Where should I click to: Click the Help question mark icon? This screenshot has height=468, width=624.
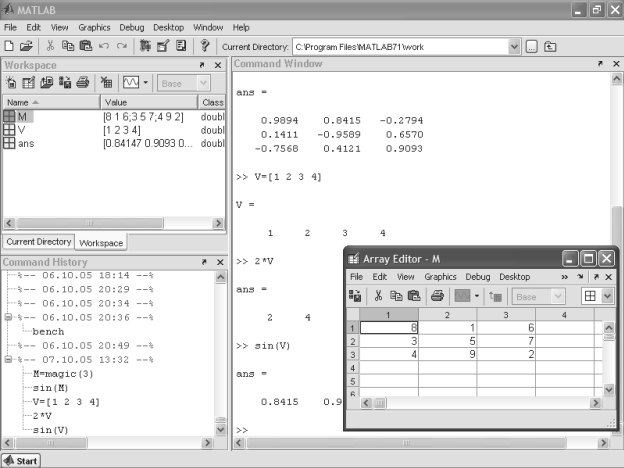(205, 46)
